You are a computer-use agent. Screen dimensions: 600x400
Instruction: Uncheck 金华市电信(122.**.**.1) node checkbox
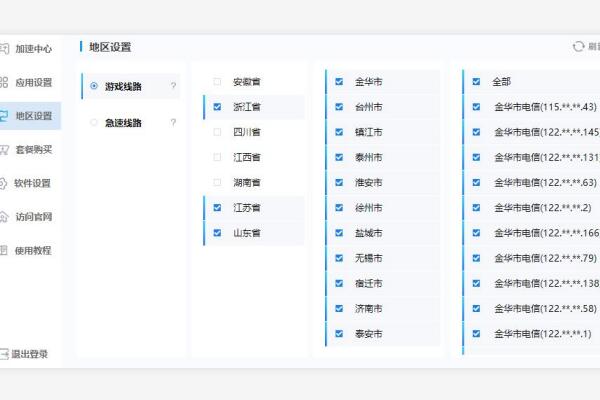476,334
